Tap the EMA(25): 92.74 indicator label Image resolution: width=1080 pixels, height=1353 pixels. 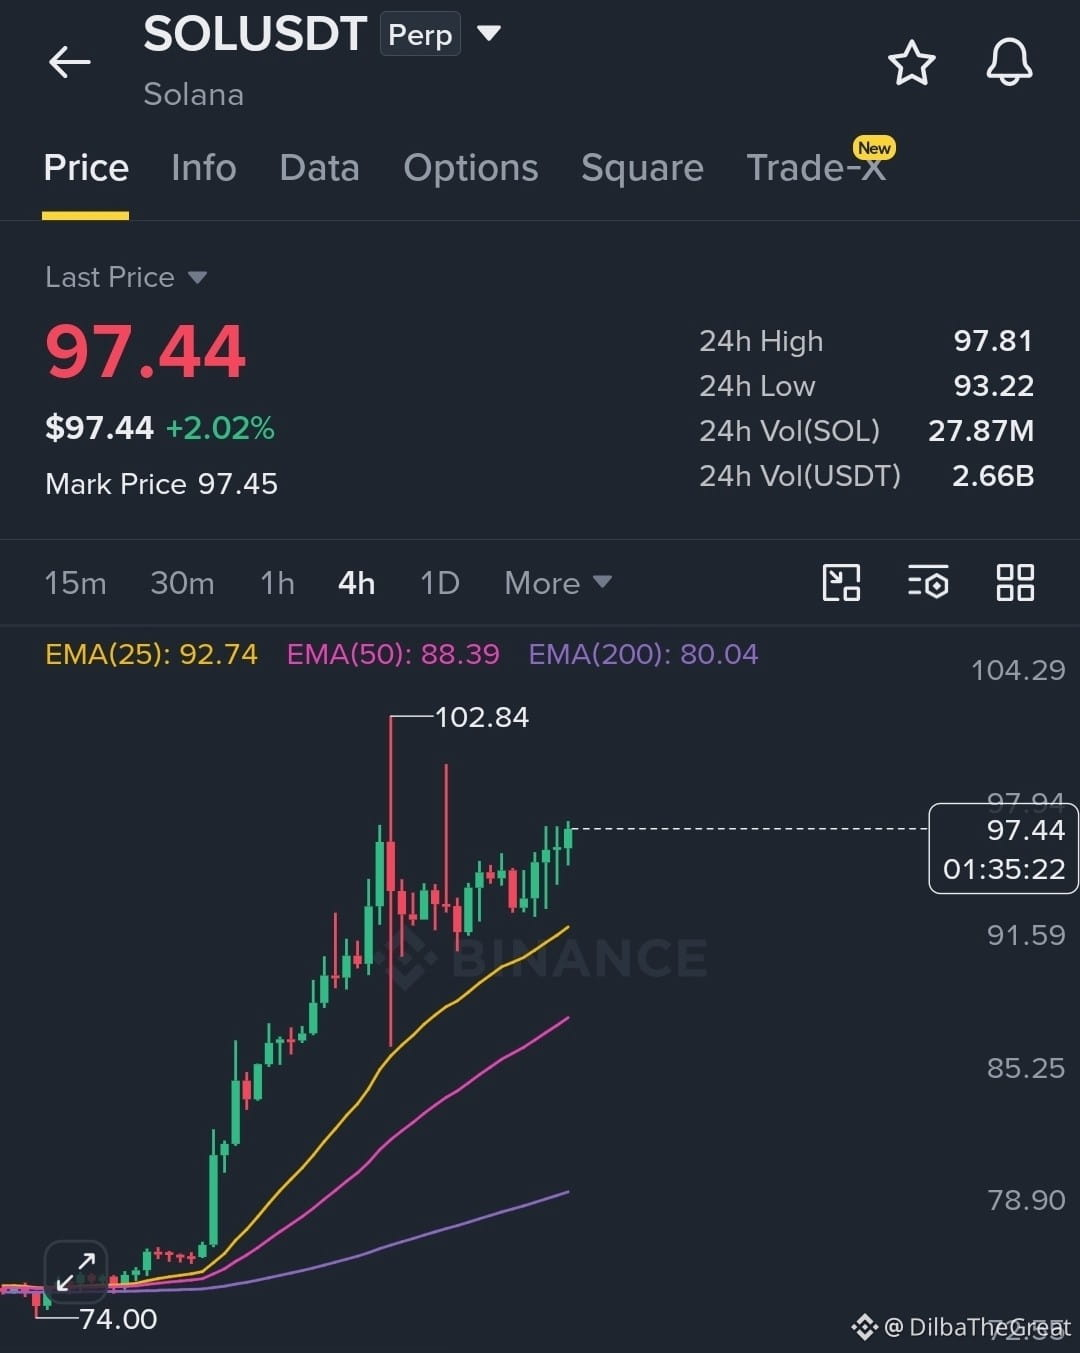pyautogui.click(x=151, y=654)
